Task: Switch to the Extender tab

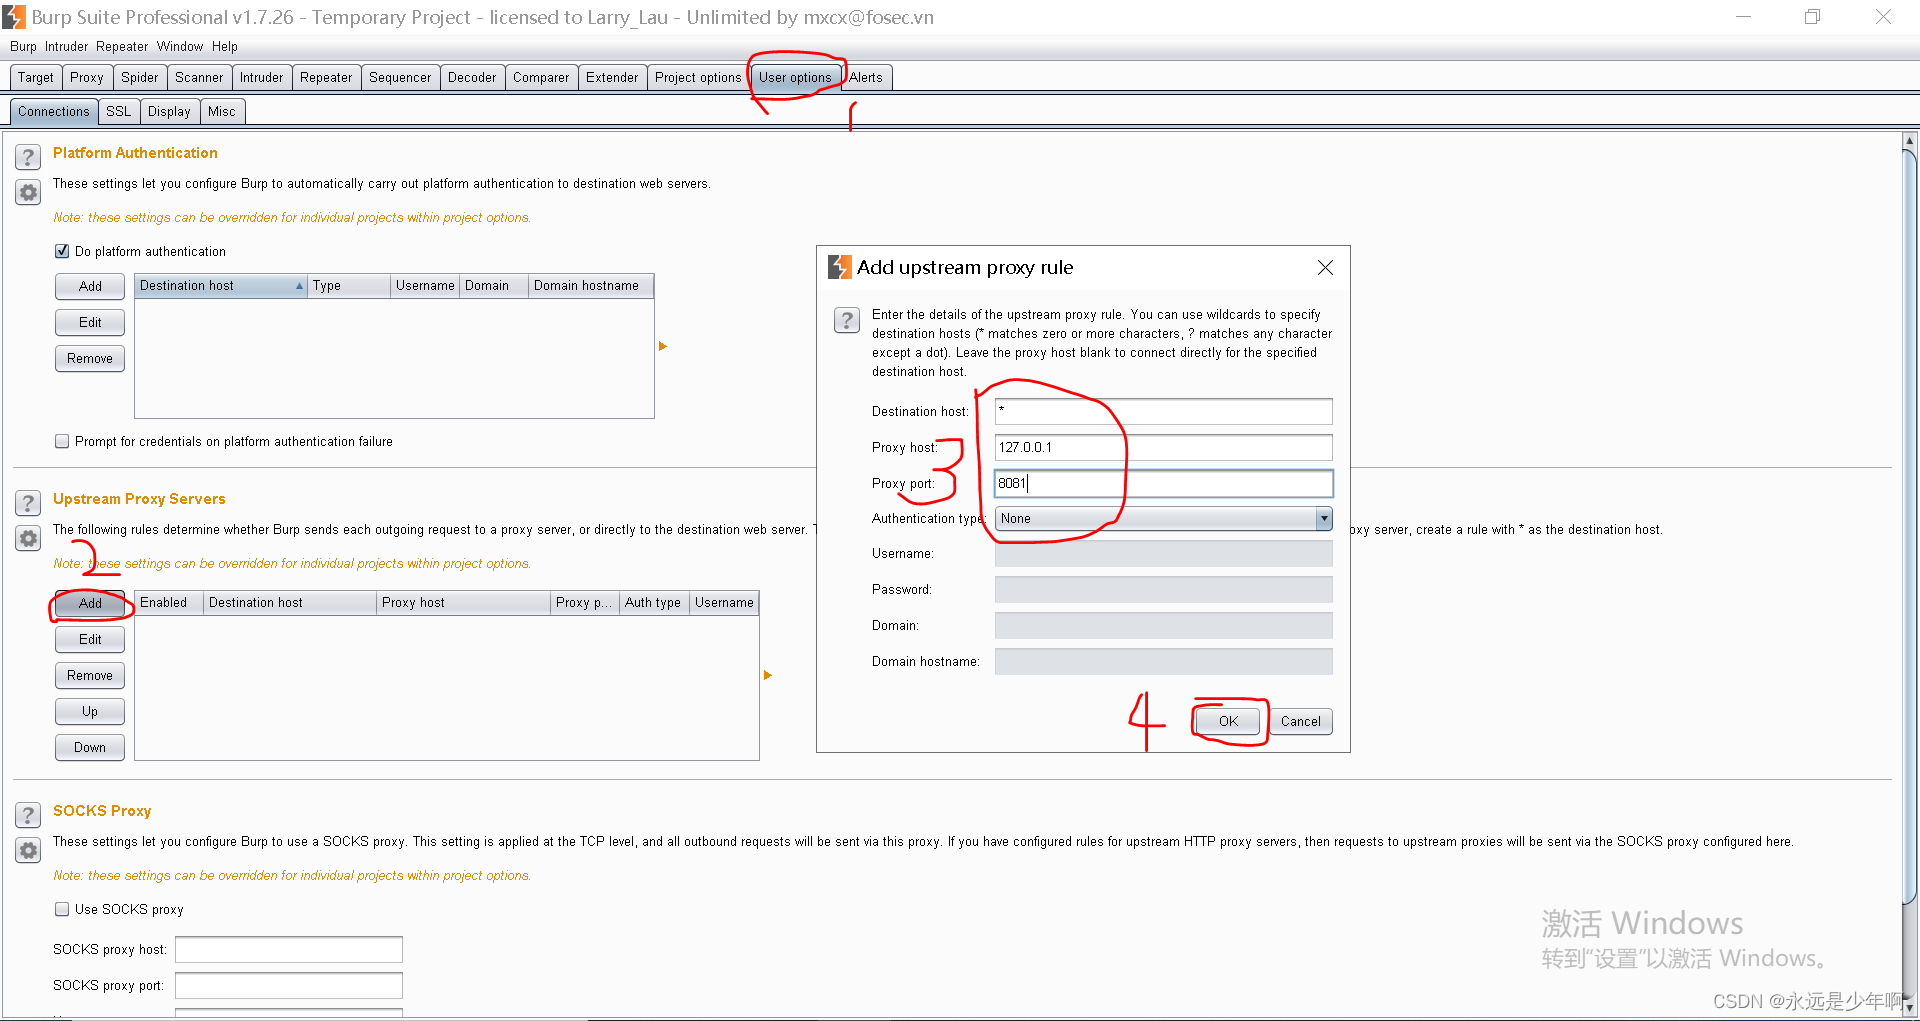Action: pos(612,77)
